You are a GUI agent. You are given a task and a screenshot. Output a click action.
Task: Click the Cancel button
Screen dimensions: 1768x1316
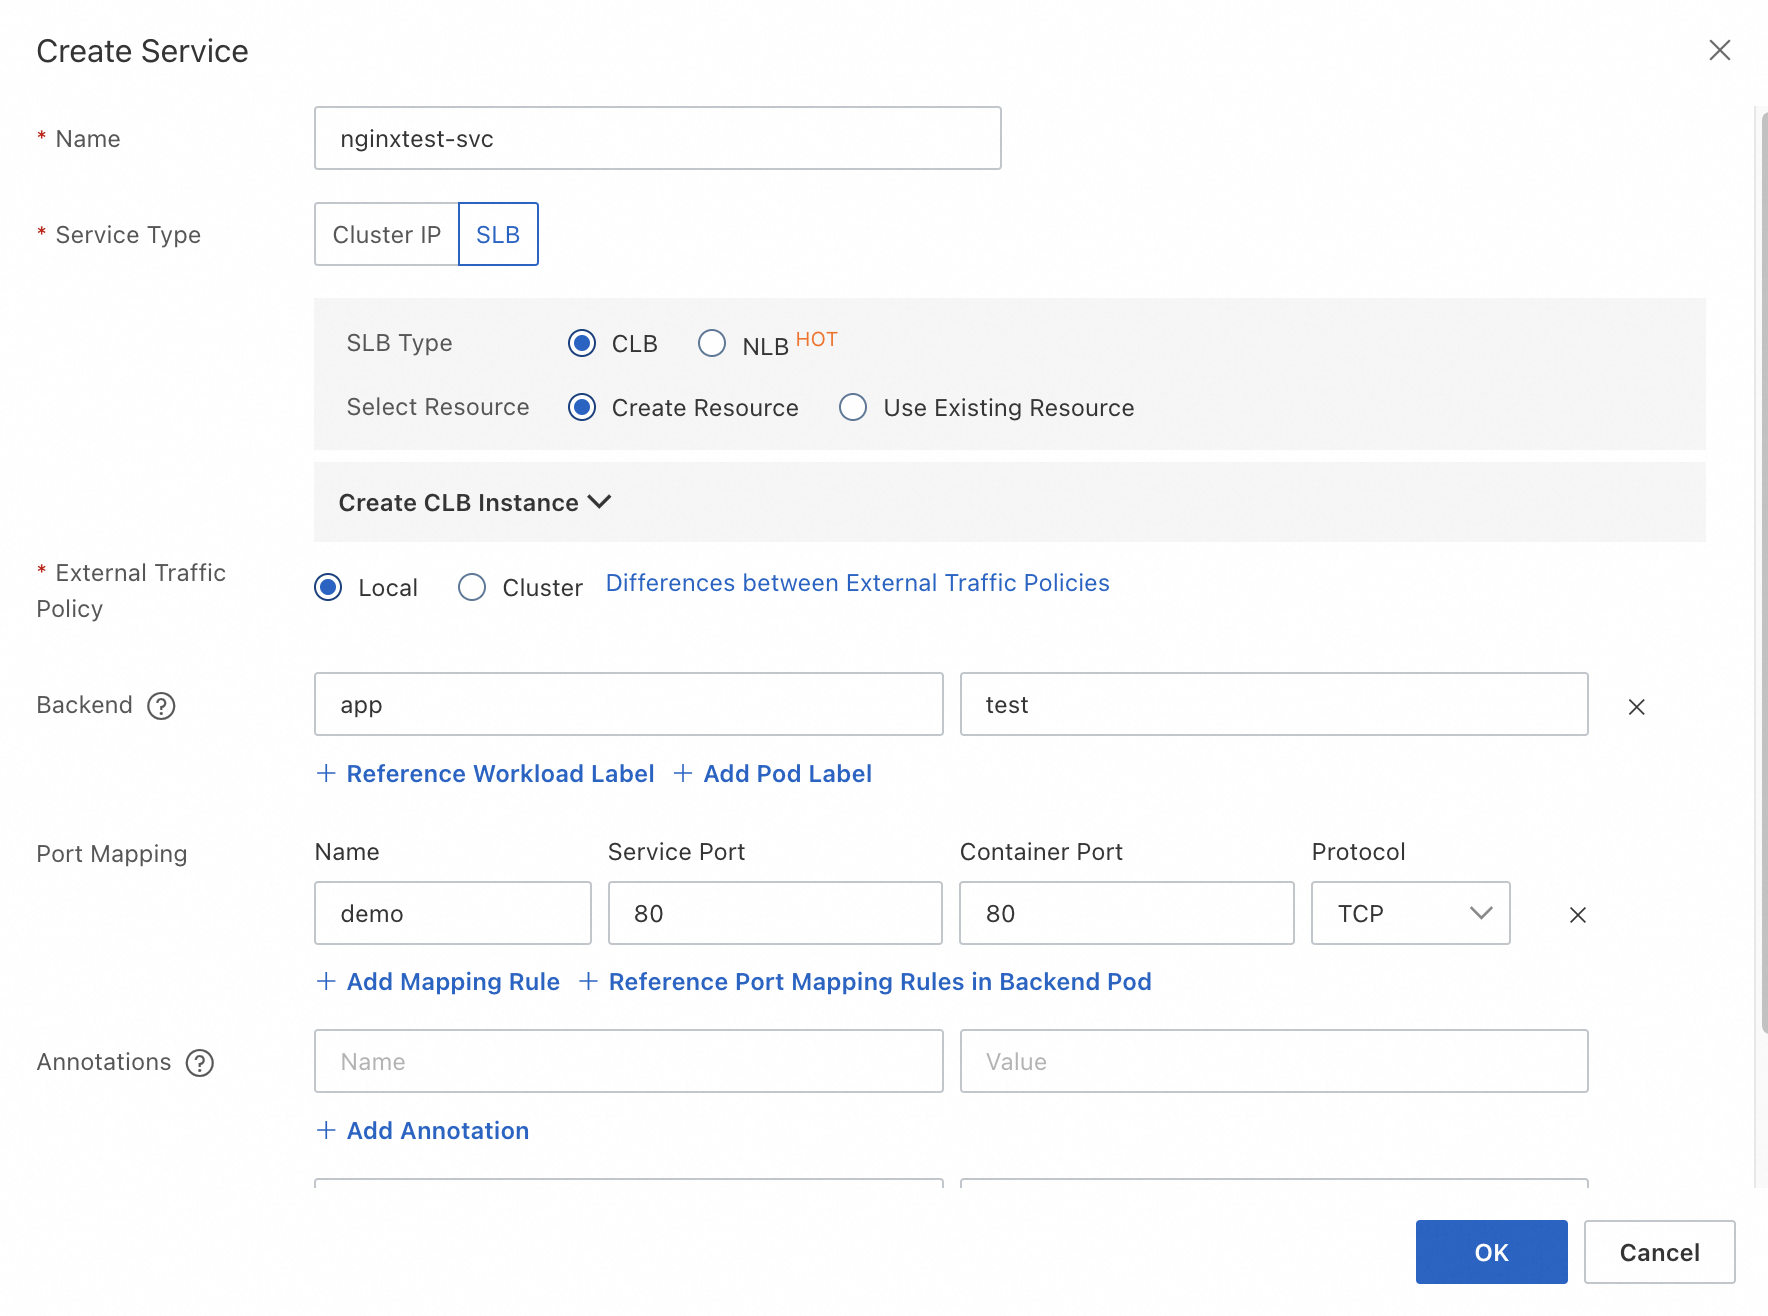pyautogui.click(x=1659, y=1252)
